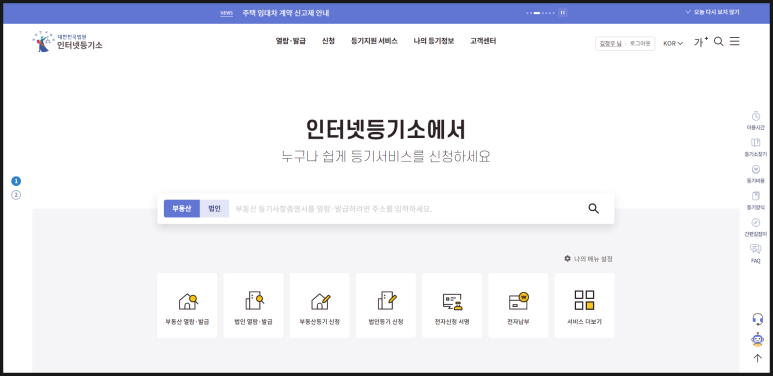
Task: Click the 로그아웃 link
Action: click(640, 43)
